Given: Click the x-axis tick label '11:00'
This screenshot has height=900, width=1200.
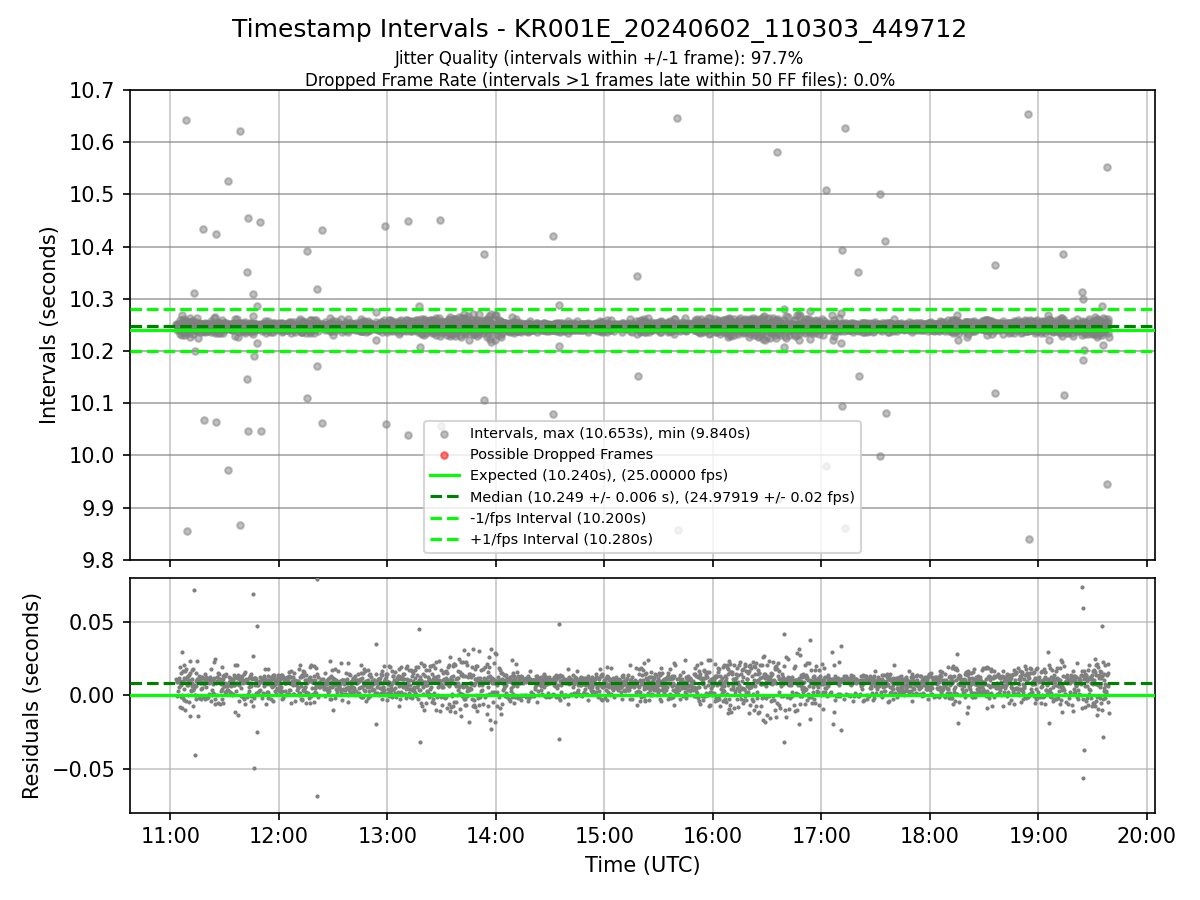Looking at the screenshot, I should 169,835.
